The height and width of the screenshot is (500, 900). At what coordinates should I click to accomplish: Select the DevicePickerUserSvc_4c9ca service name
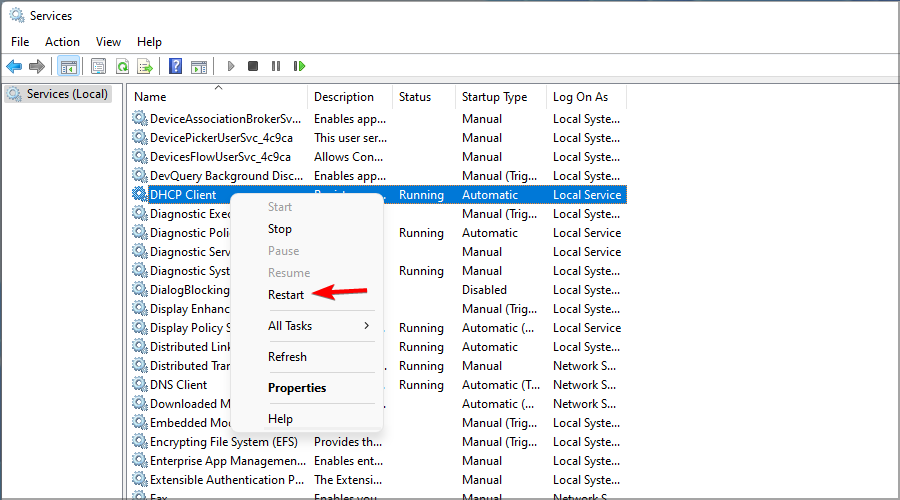pyautogui.click(x=222, y=138)
